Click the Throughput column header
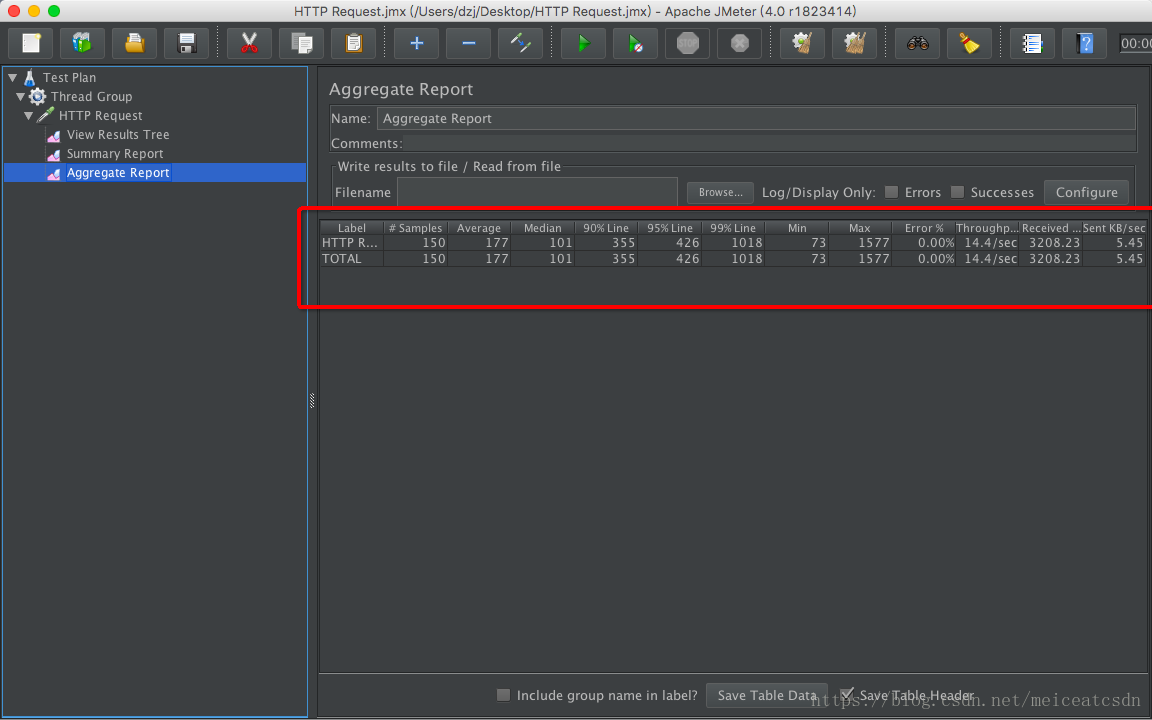The height and width of the screenshot is (720, 1152). pos(987,228)
